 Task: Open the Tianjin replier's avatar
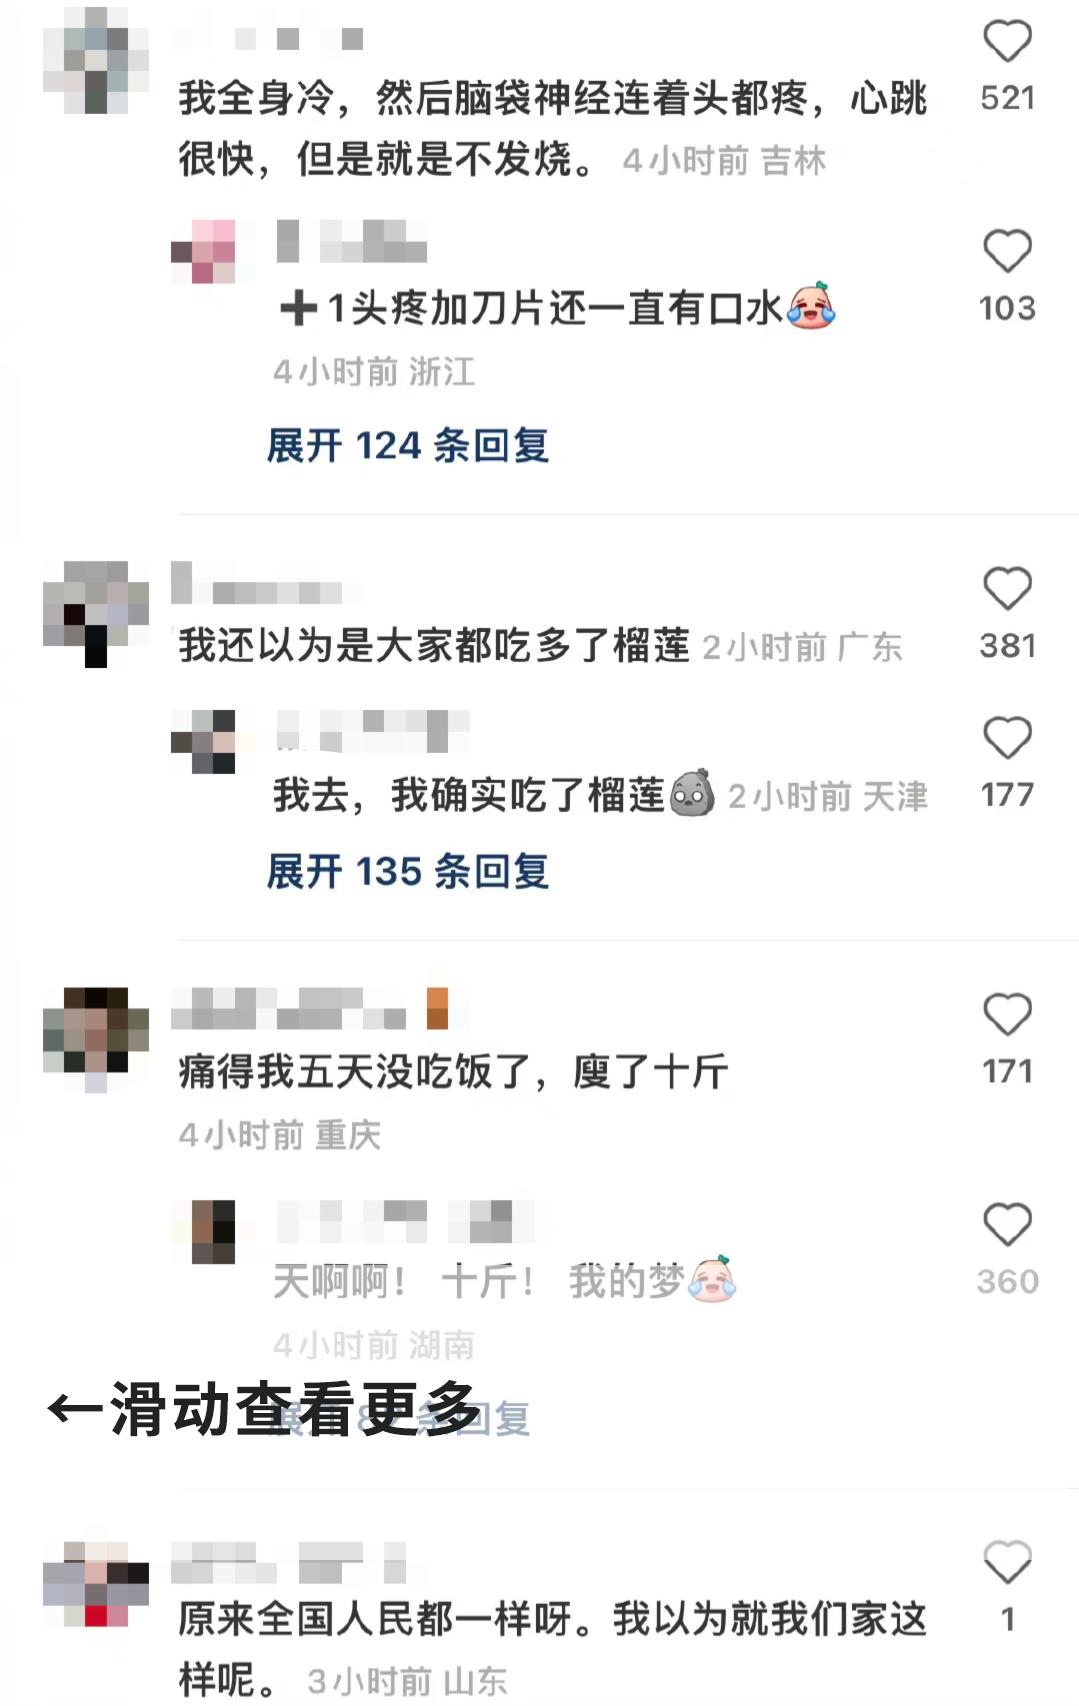203,741
